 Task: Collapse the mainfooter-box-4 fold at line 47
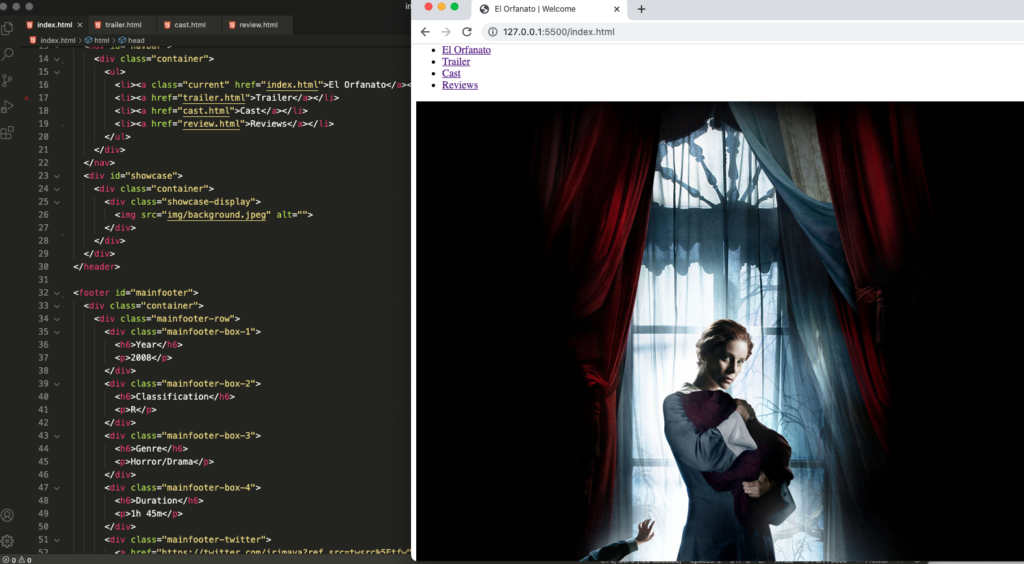tap(57, 488)
